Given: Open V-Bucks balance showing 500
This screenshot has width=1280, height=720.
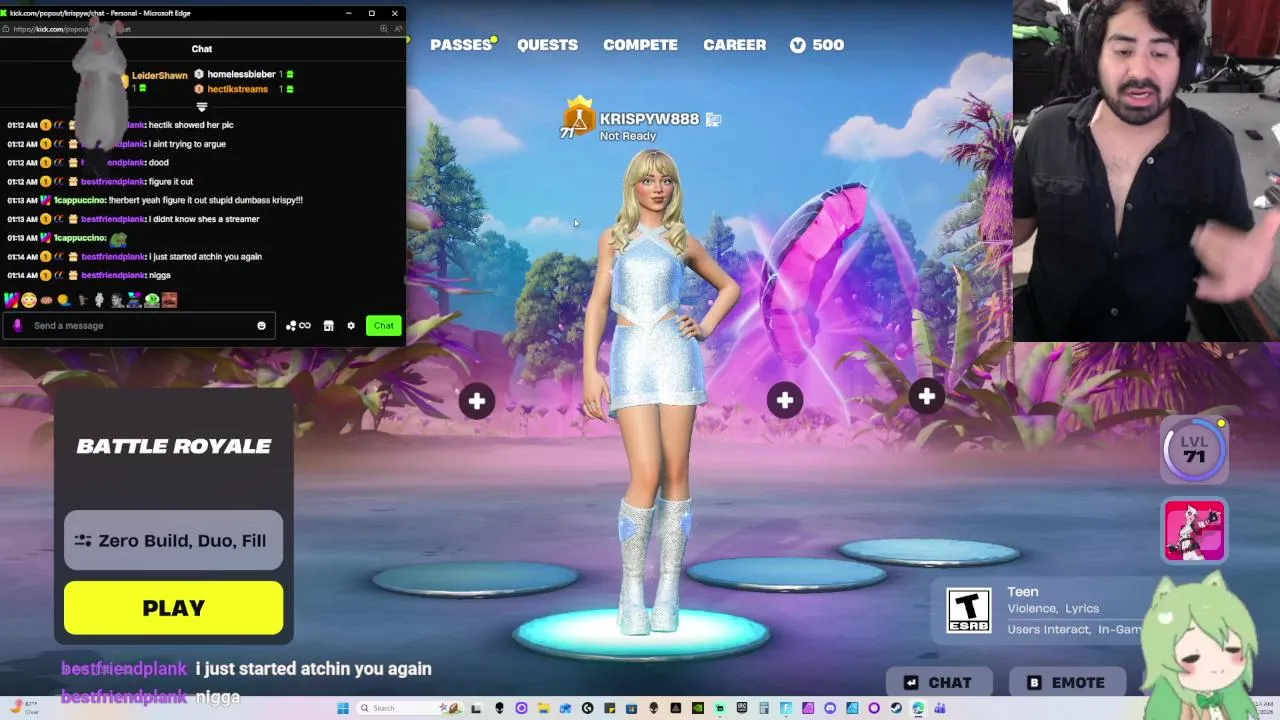Looking at the screenshot, I should pyautogui.click(x=817, y=45).
